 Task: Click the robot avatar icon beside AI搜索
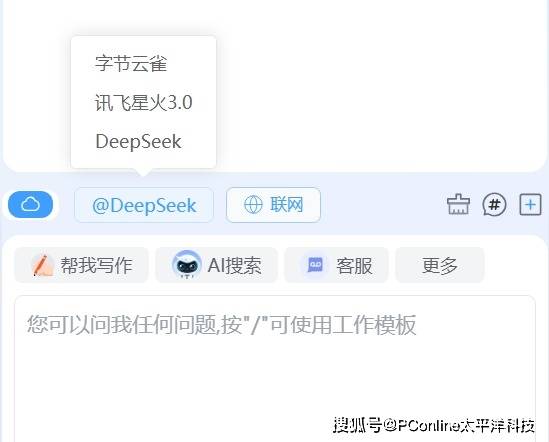tap(187, 265)
